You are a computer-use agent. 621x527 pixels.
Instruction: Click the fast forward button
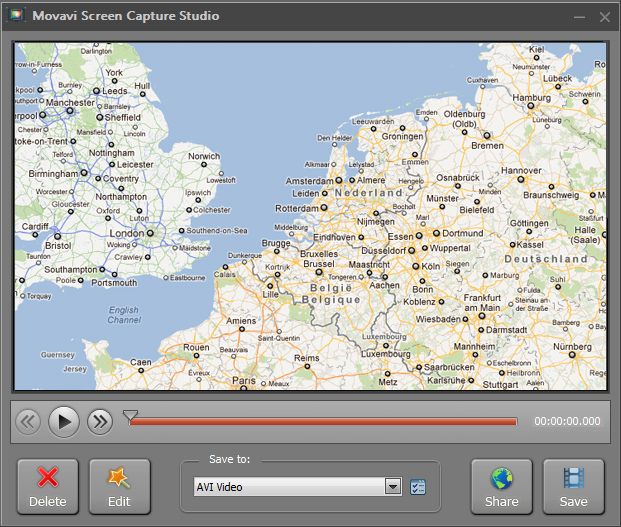click(99, 421)
